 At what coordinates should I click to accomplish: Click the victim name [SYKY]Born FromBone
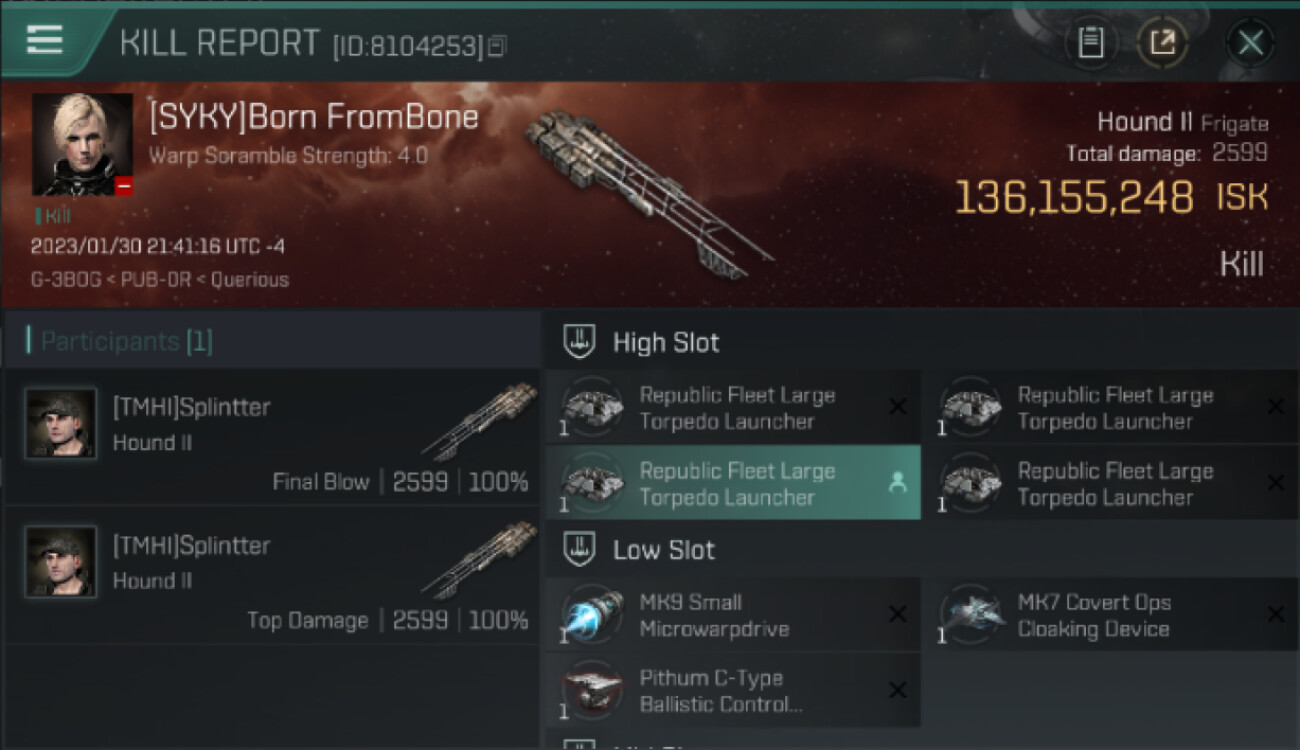coord(314,118)
